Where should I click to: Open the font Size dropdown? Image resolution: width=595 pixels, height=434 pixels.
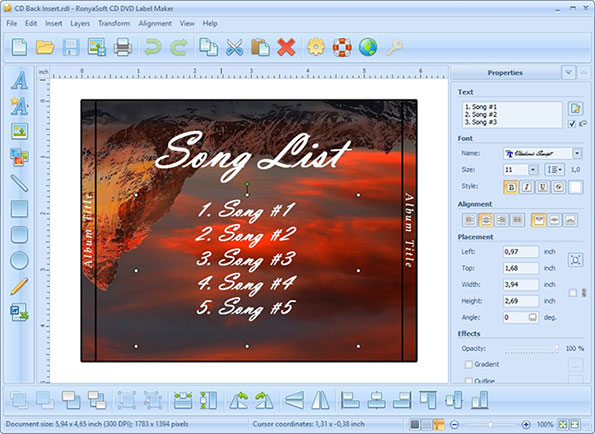pos(533,170)
